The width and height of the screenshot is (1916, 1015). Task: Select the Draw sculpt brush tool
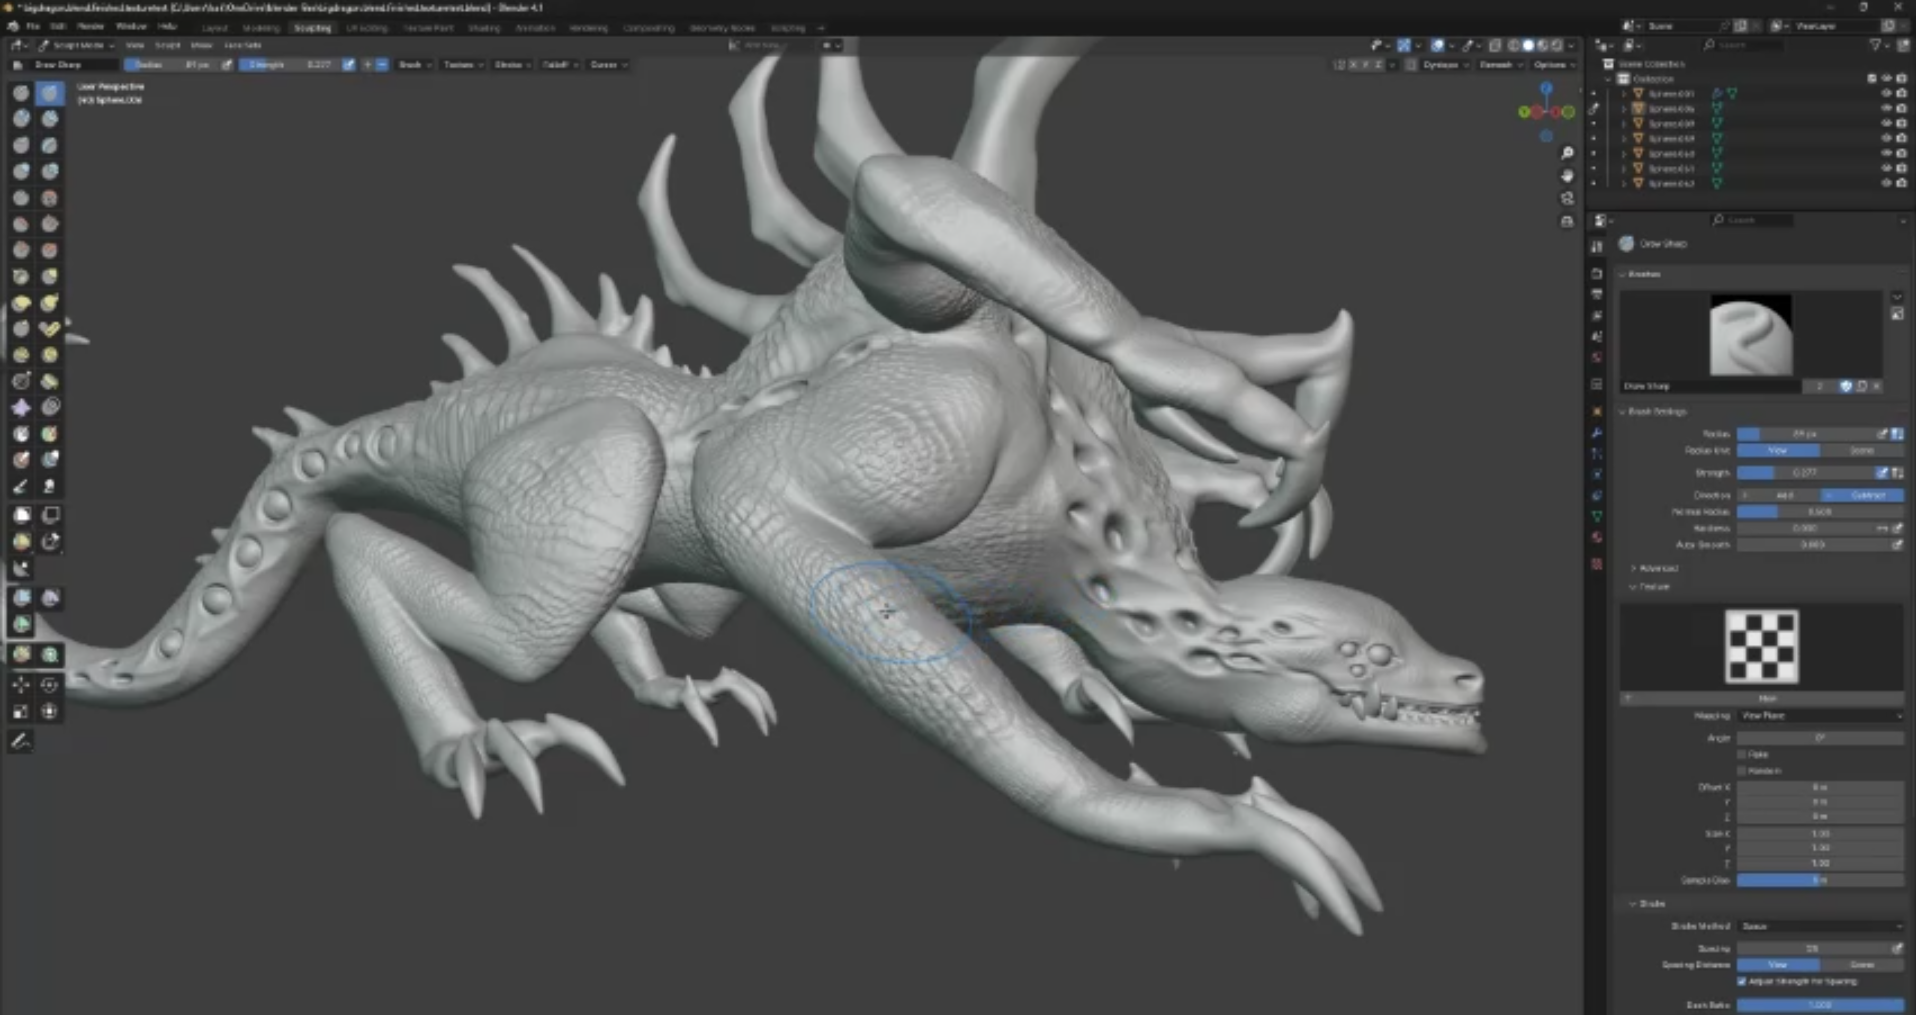[x=21, y=93]
